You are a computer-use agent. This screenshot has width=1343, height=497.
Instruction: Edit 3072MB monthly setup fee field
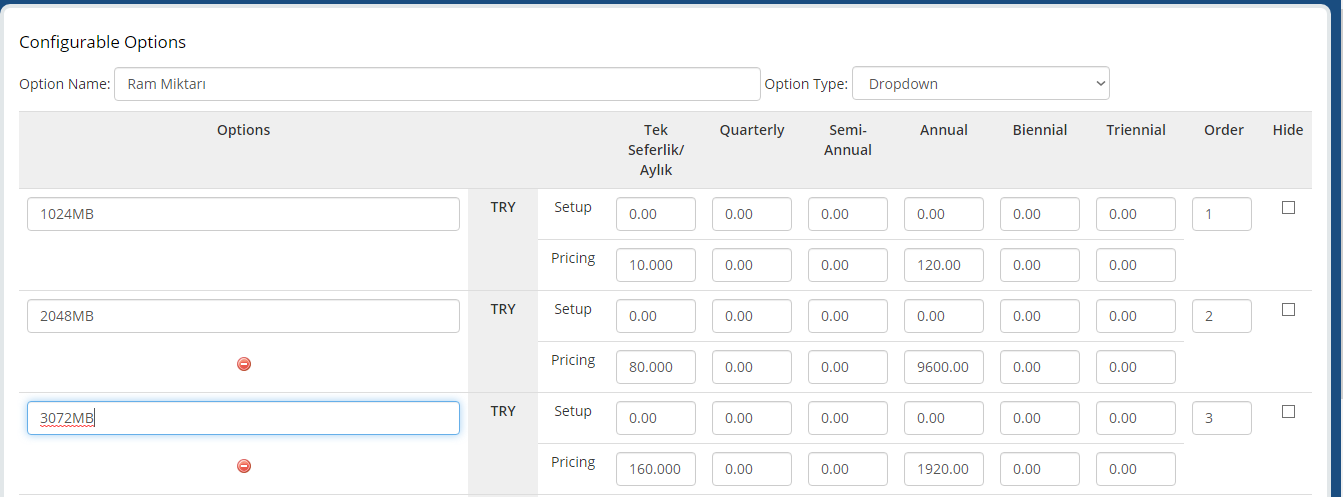coord(656,418)
